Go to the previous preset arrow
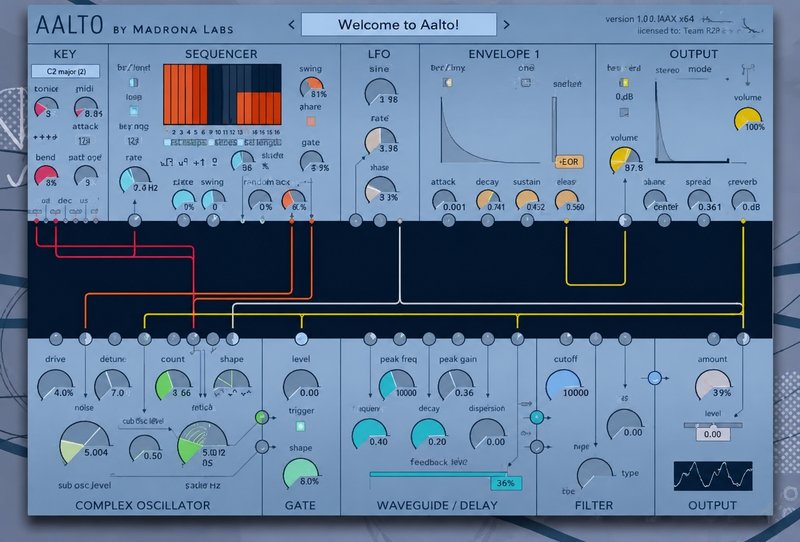This screenshot has width=800, height=542. pos(291,24)
